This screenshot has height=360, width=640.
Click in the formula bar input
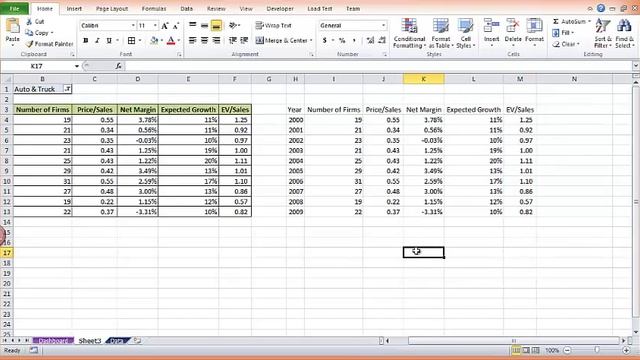[x=378, y=66]
